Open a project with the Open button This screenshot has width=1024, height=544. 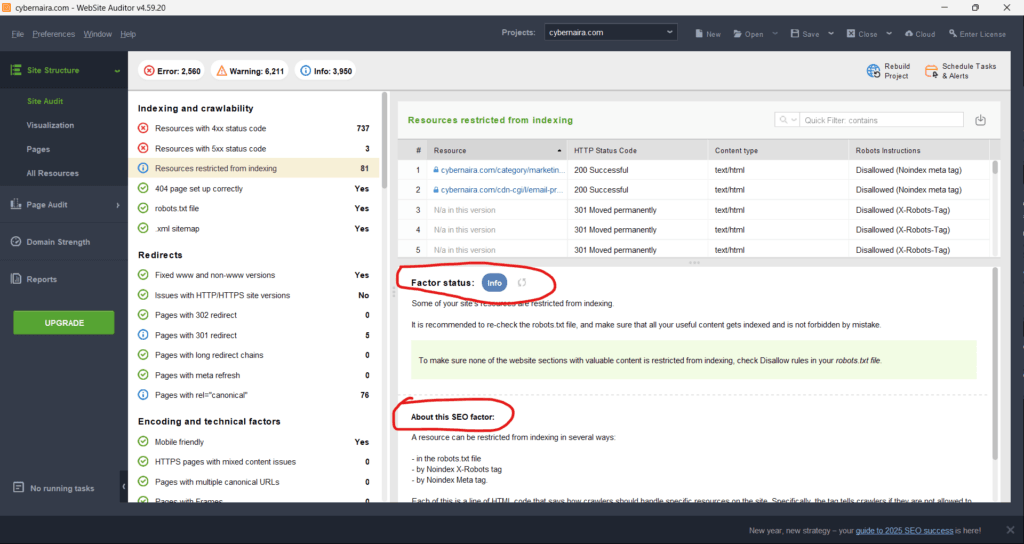[x=748, y=34]
